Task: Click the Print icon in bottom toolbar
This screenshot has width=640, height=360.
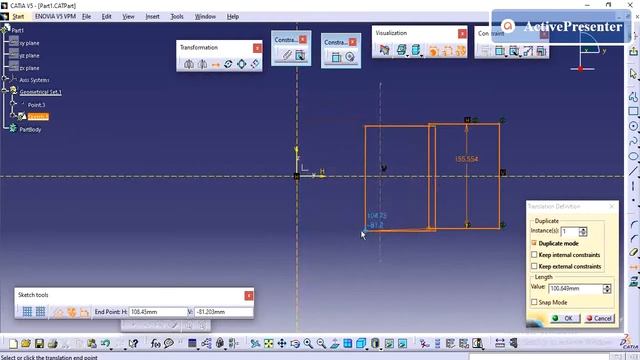Action: click(x=52, y=344)
